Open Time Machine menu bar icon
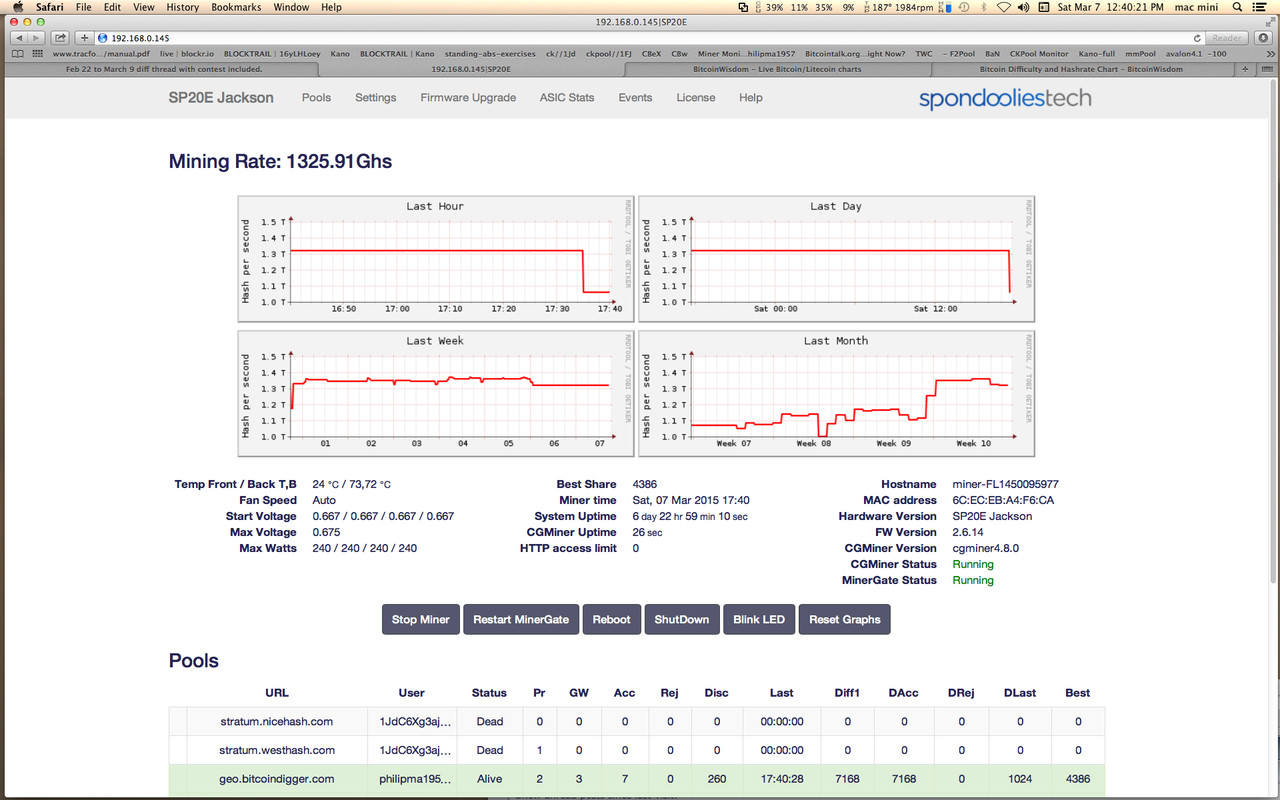This screenshot has width=1280, height=800. [x=965, y=7]
